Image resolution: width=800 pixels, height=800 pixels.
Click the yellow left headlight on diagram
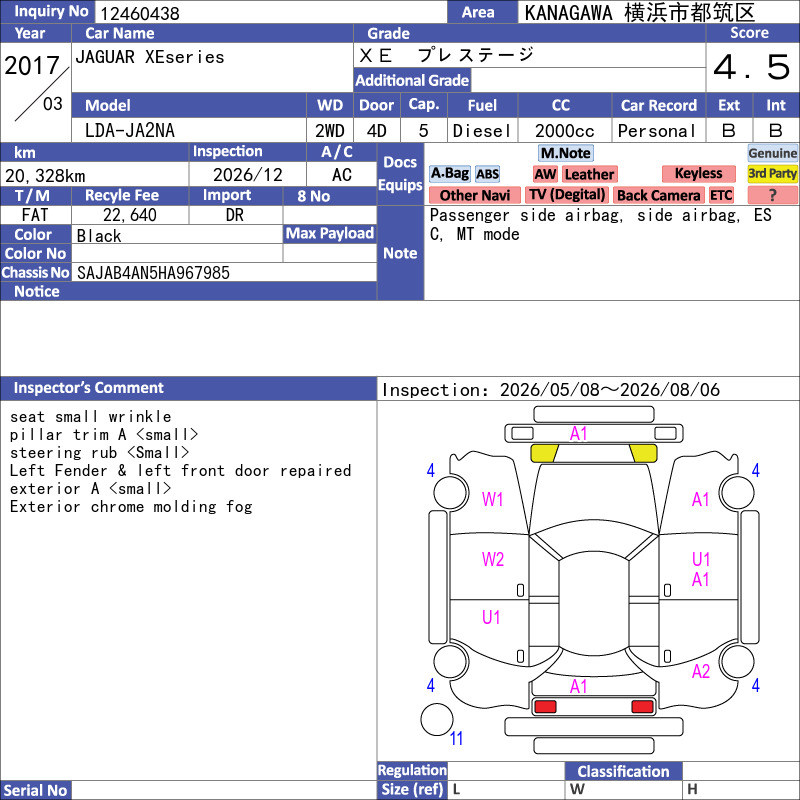point(544,453)
